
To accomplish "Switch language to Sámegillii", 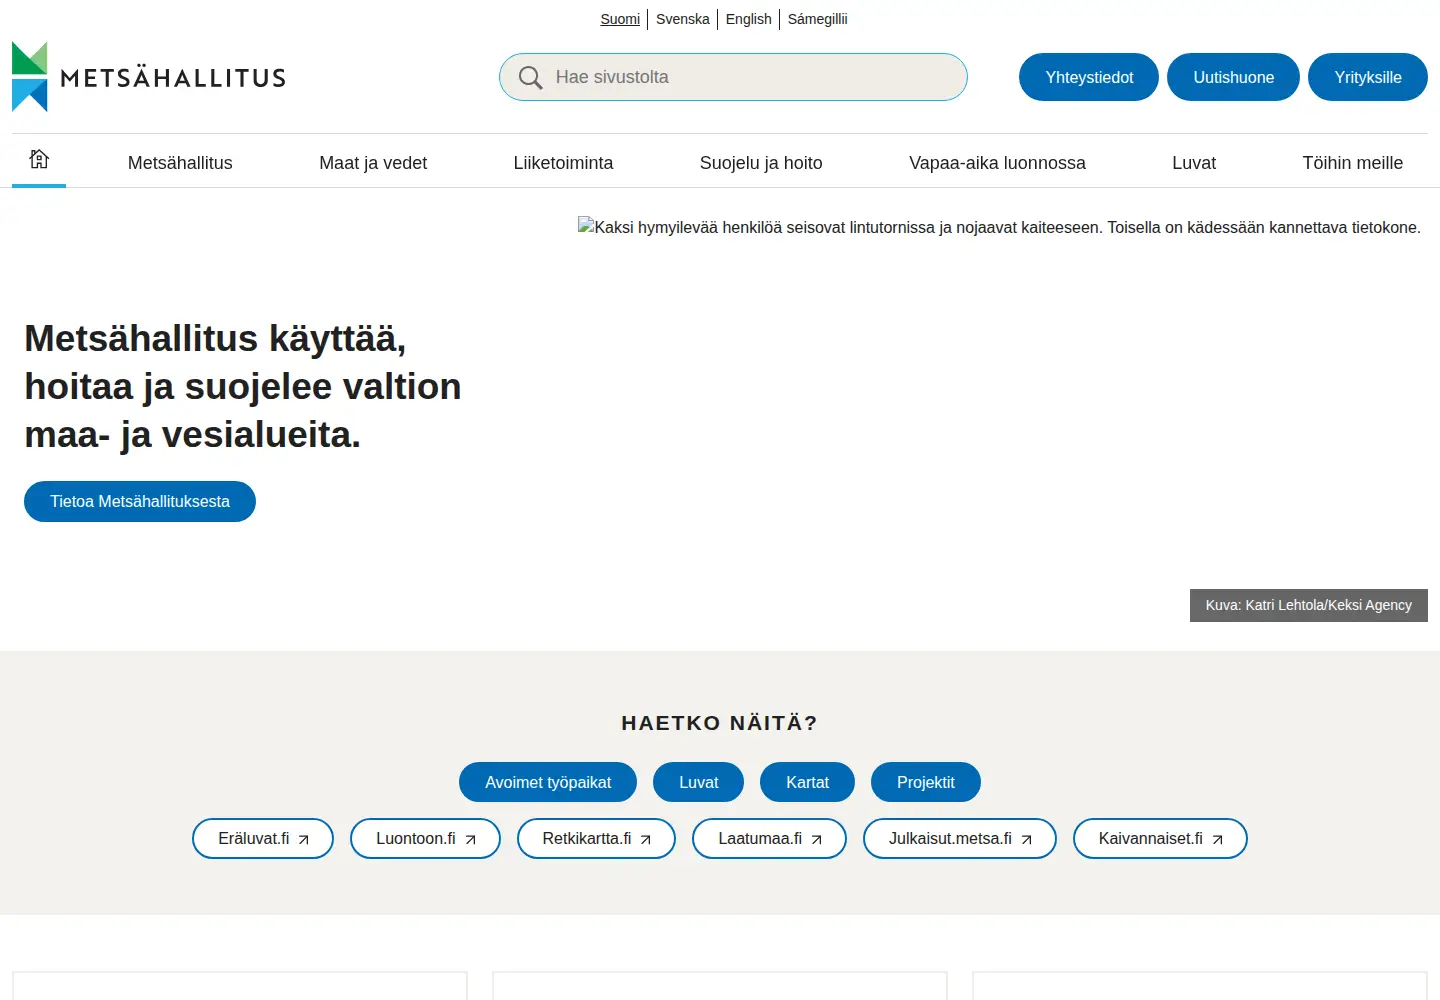I will pos(818,19).
